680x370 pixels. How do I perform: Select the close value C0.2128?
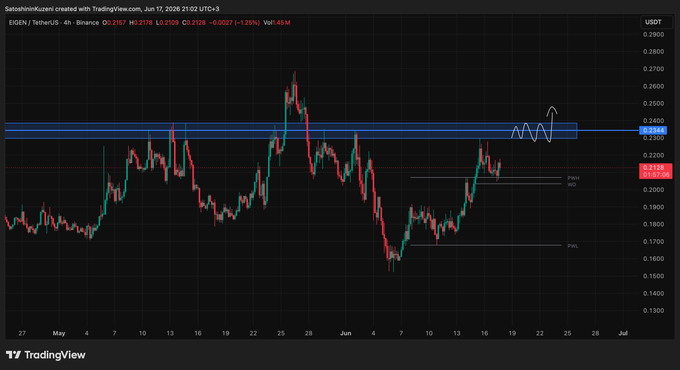coord(194,23)
